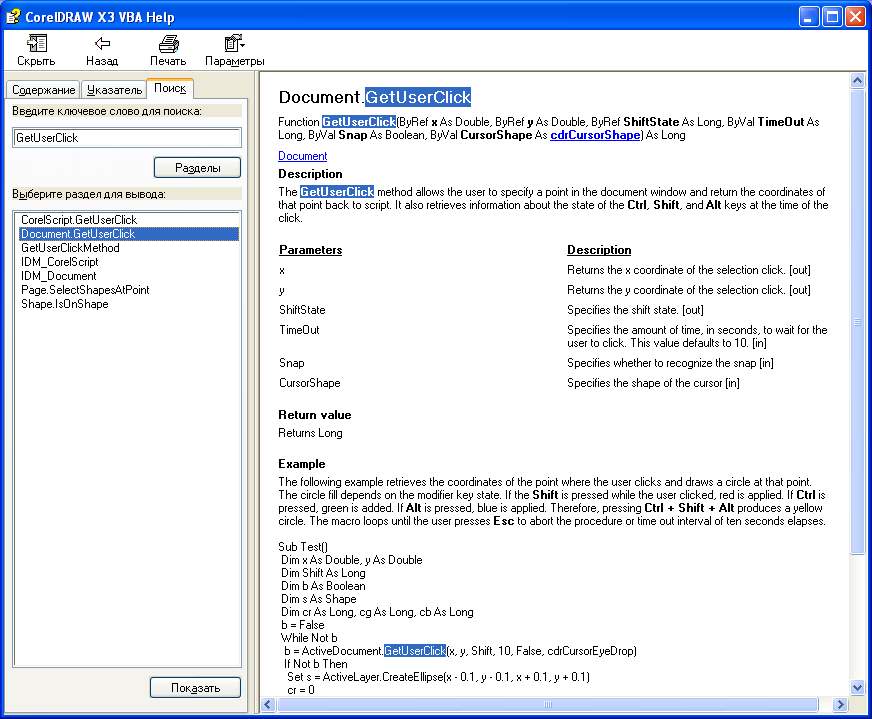The height and width of the screenshot is (719, 872).
Task: Click horizontal scrollbar left arrow
Action: [267, 705]
